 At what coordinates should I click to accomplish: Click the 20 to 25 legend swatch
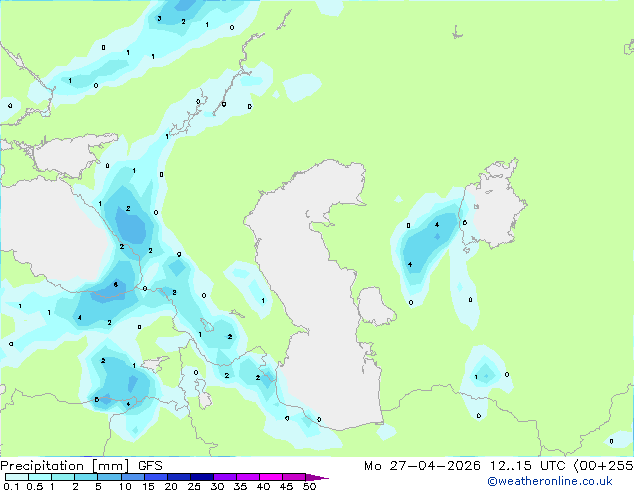[x=178, y=477]
